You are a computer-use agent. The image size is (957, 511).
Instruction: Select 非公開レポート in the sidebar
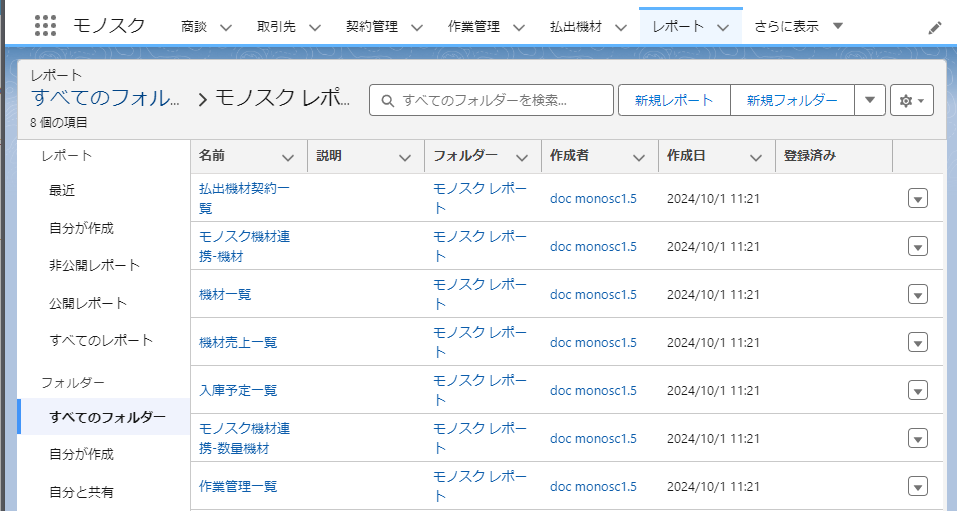[94, 265]
